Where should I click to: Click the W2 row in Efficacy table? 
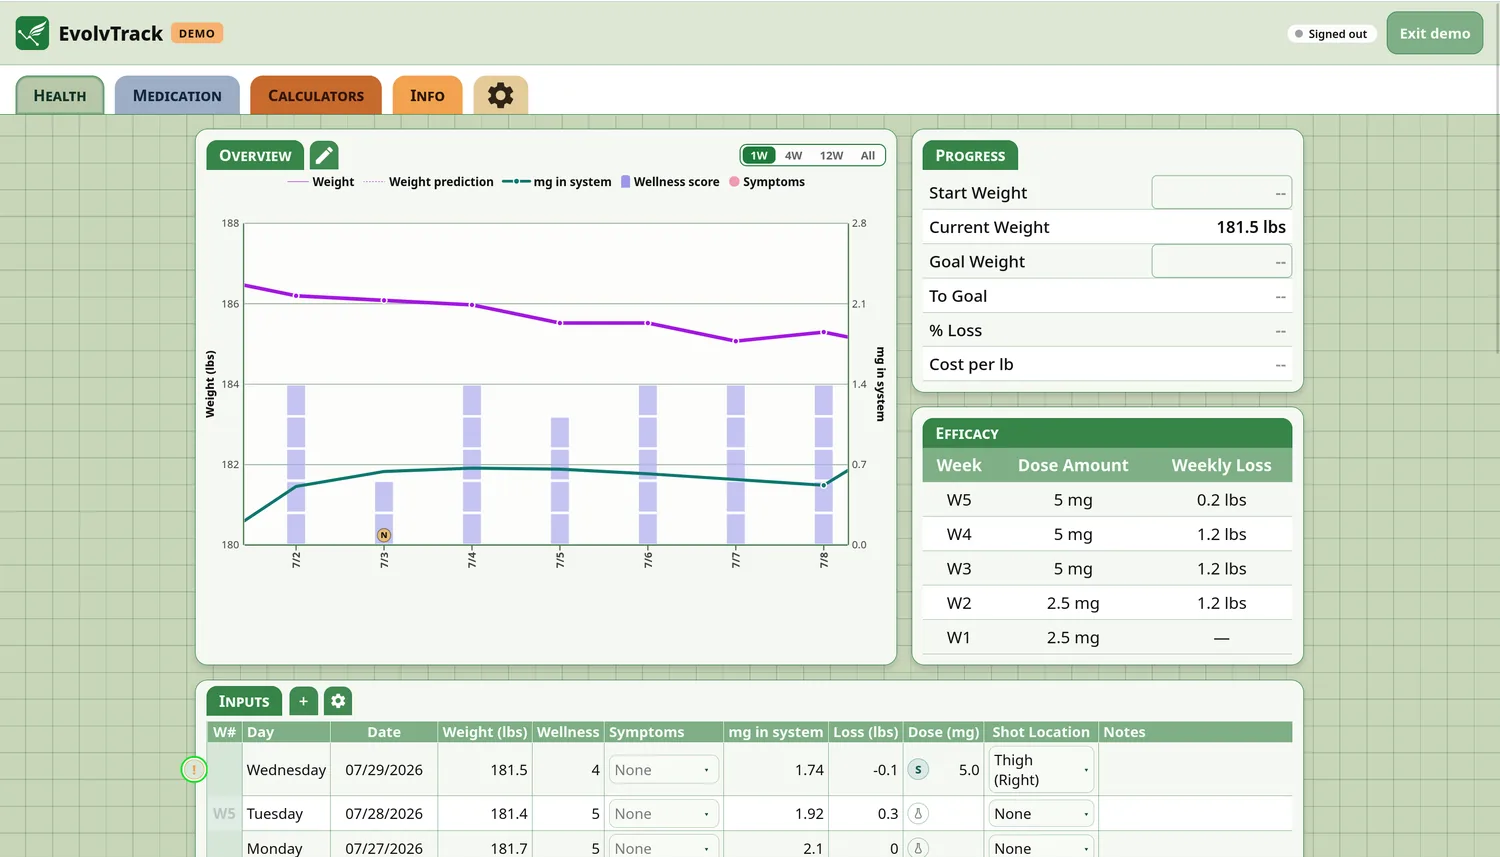pyautogui.click(x=1107, y=603)
